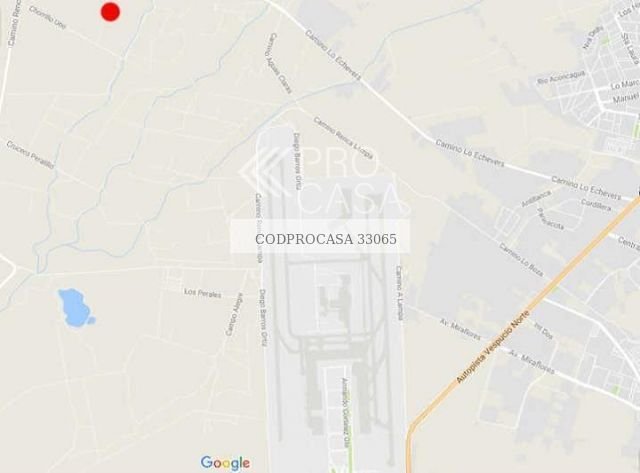Click the Av. Miraflores label near Camino A Lampa

(460, 329)
